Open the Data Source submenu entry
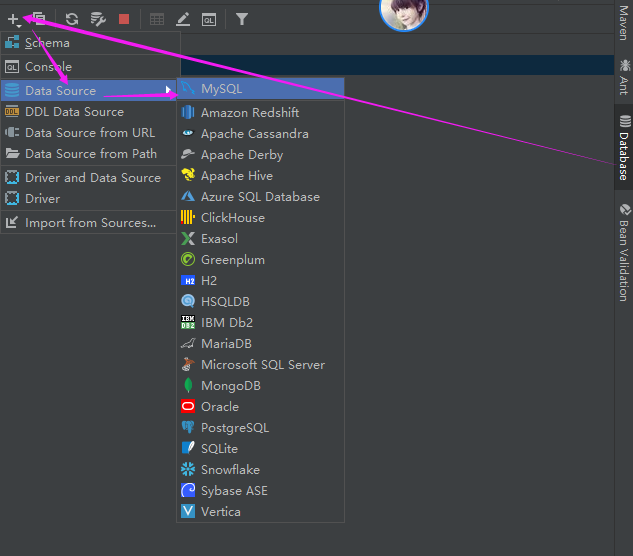633x556 pixels. [89, 90]
